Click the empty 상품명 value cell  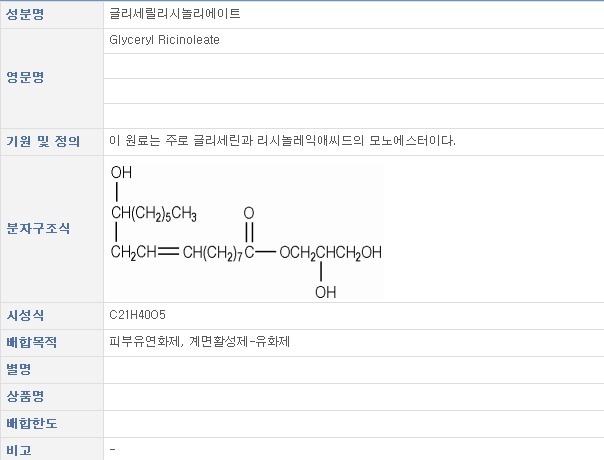point(350,396)
